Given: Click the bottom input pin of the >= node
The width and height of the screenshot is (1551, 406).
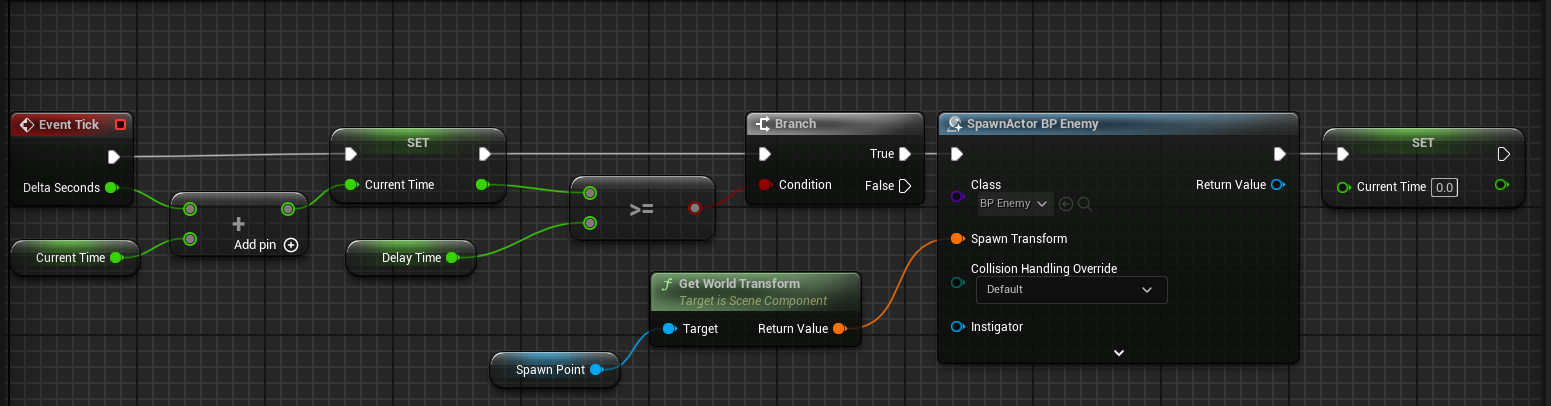Looking at the screenshot, I should tap(590, 223).
